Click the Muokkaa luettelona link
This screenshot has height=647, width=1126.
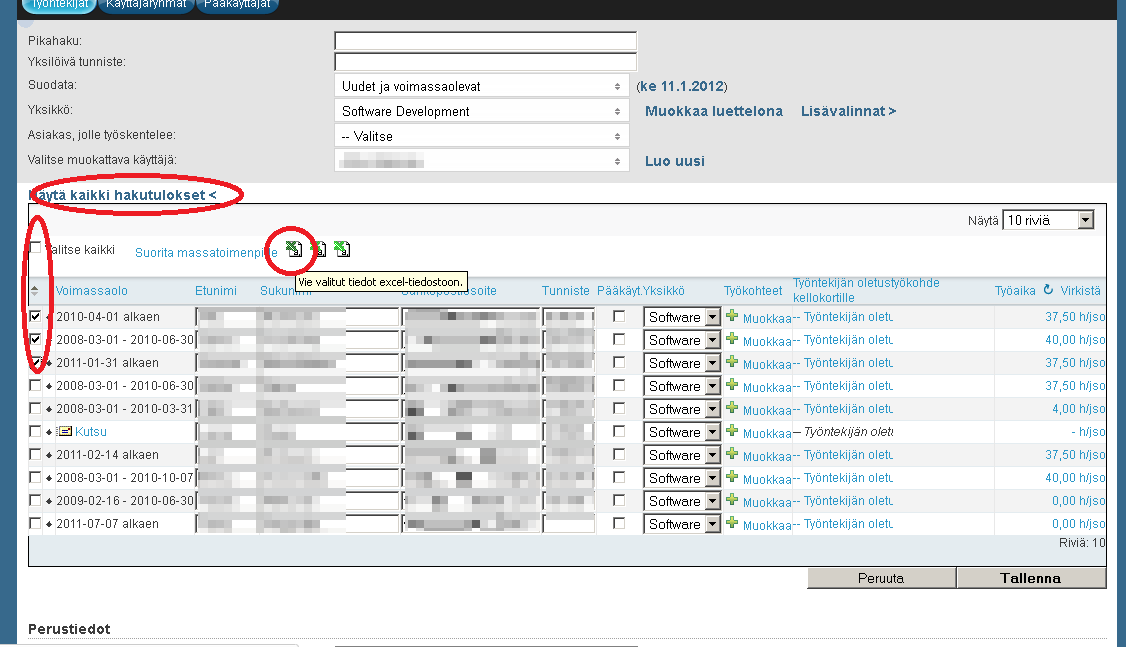tap(713, 111)
